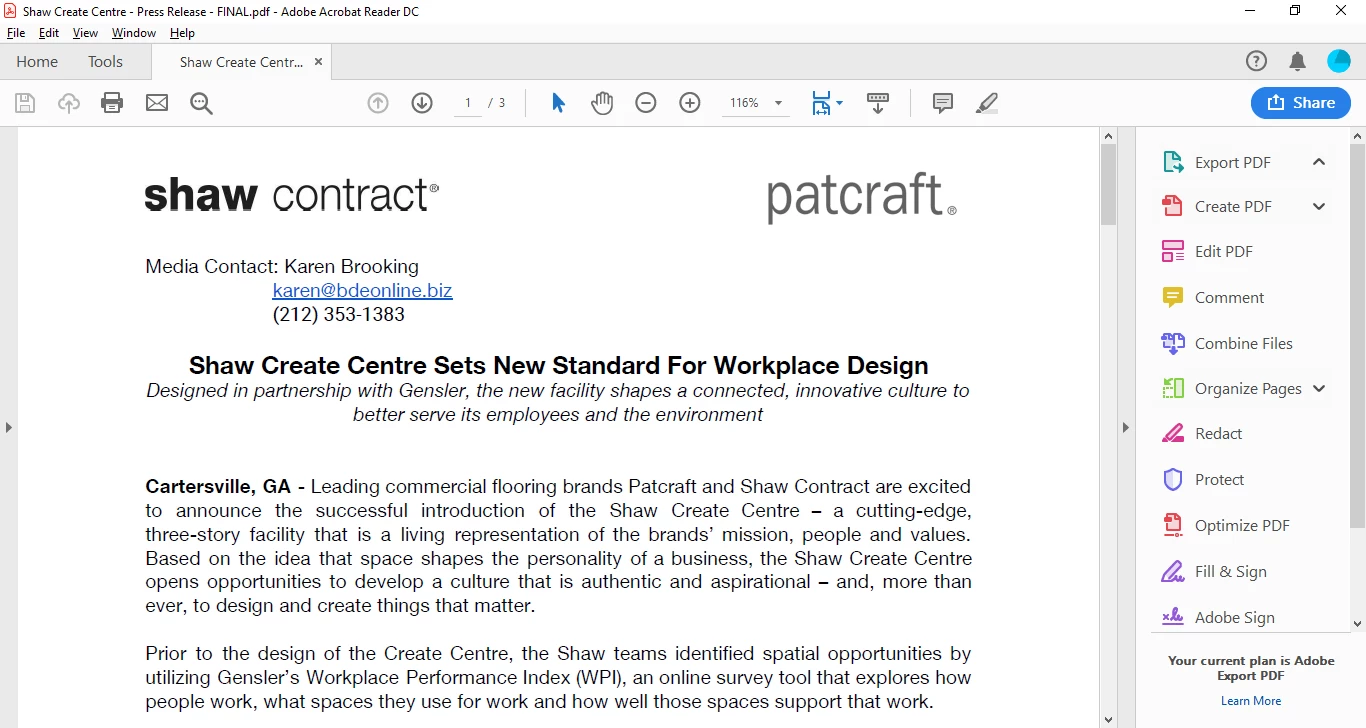
Task: Send file by email envelope icon
Action: click(x=157, y=103)
